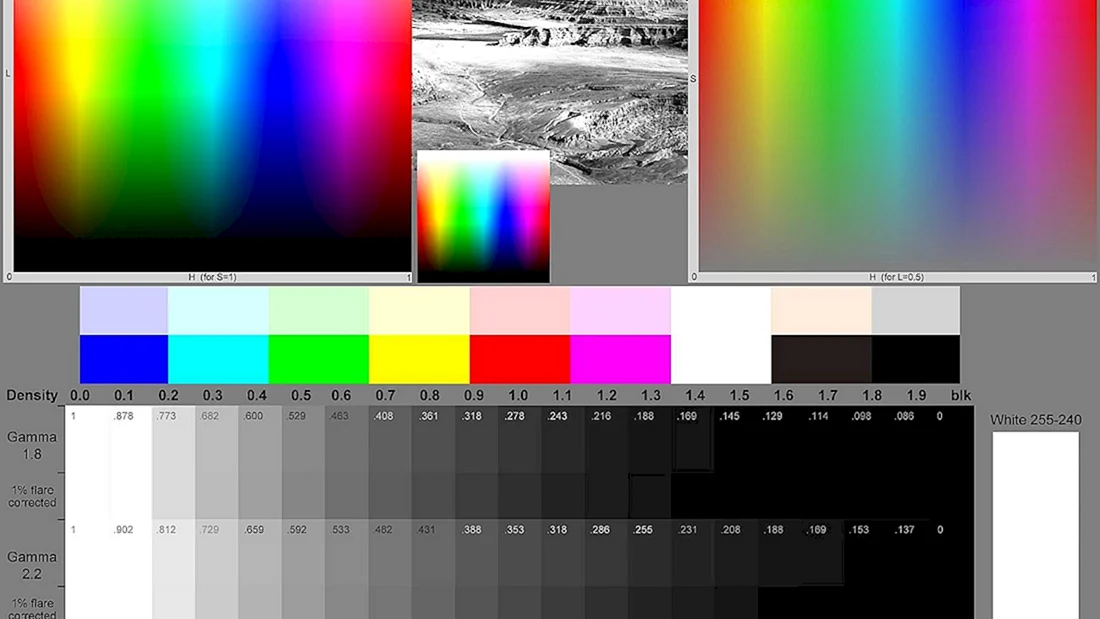
Task: Click the pure red color swatch
Action: point(519,359)
